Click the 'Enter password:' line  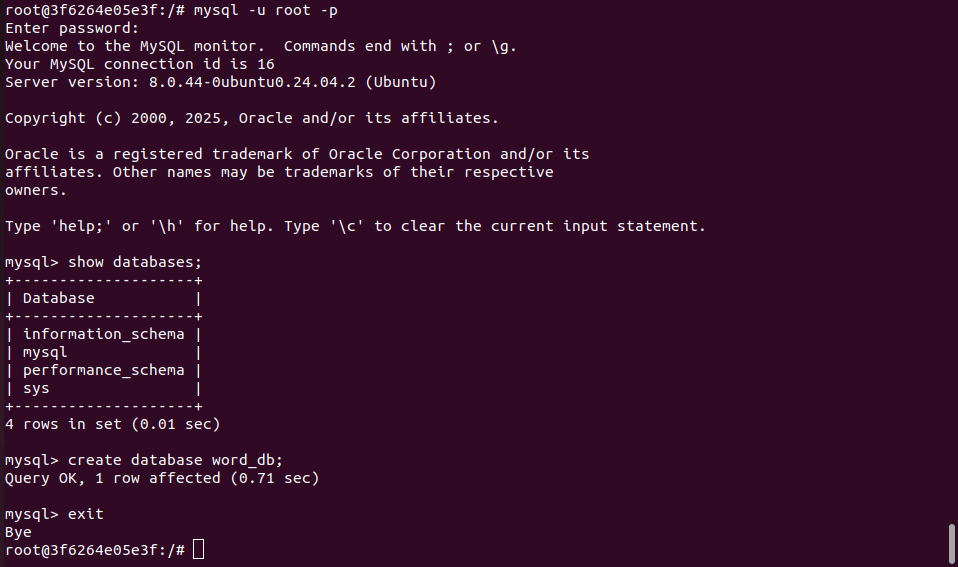click(72, 28)
